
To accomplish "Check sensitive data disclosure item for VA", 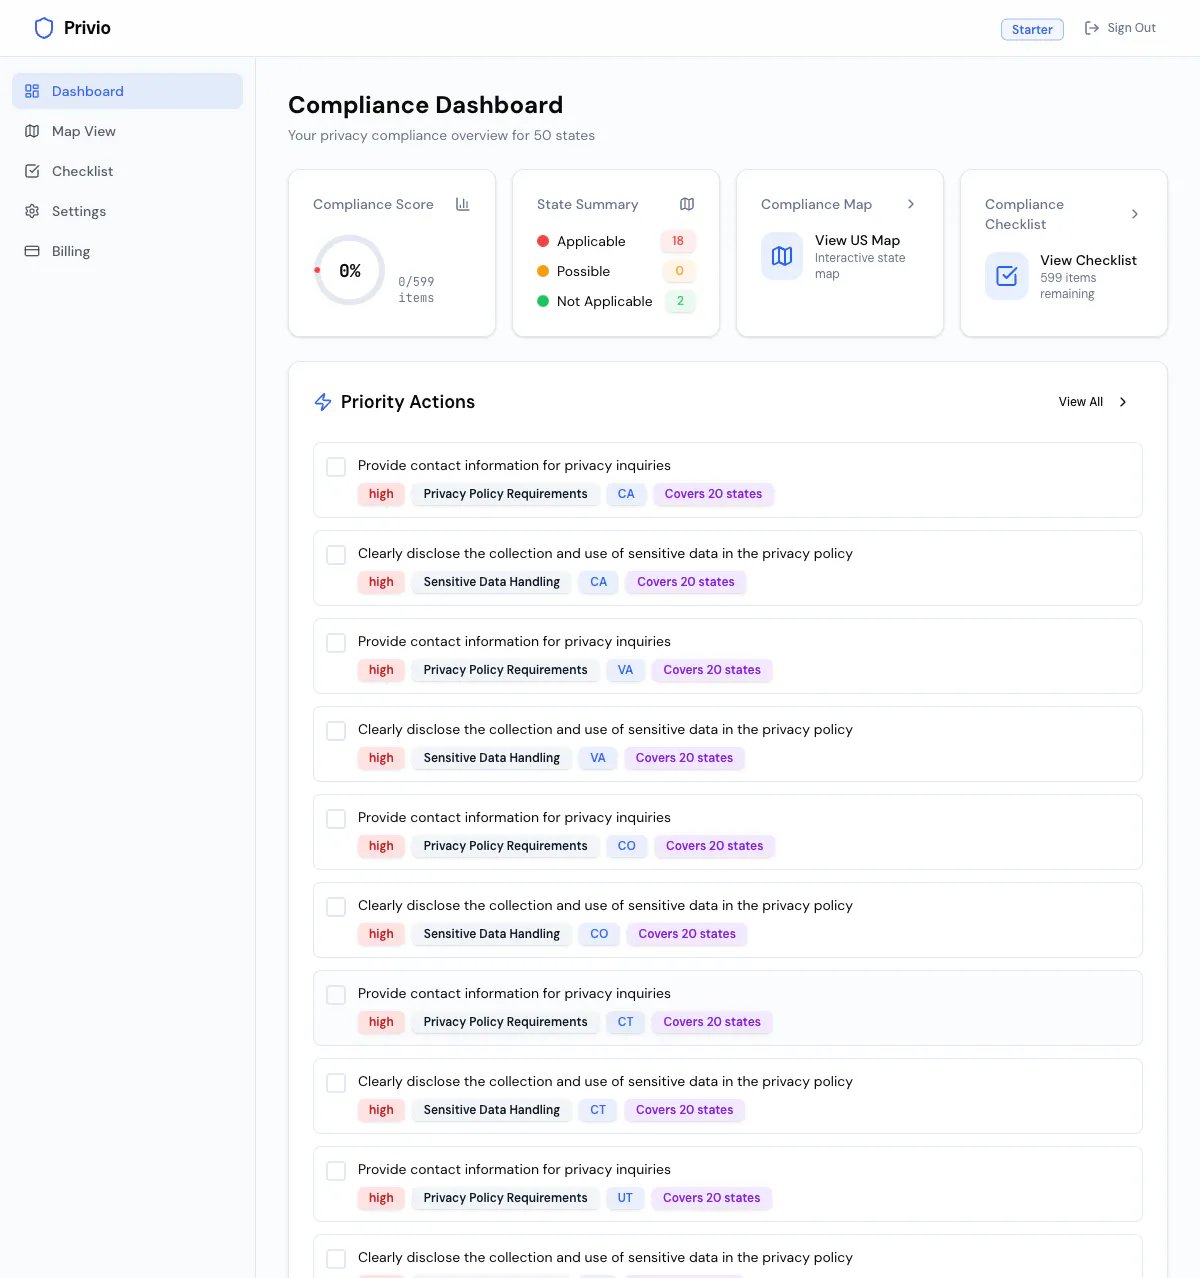I will [336, 731].
